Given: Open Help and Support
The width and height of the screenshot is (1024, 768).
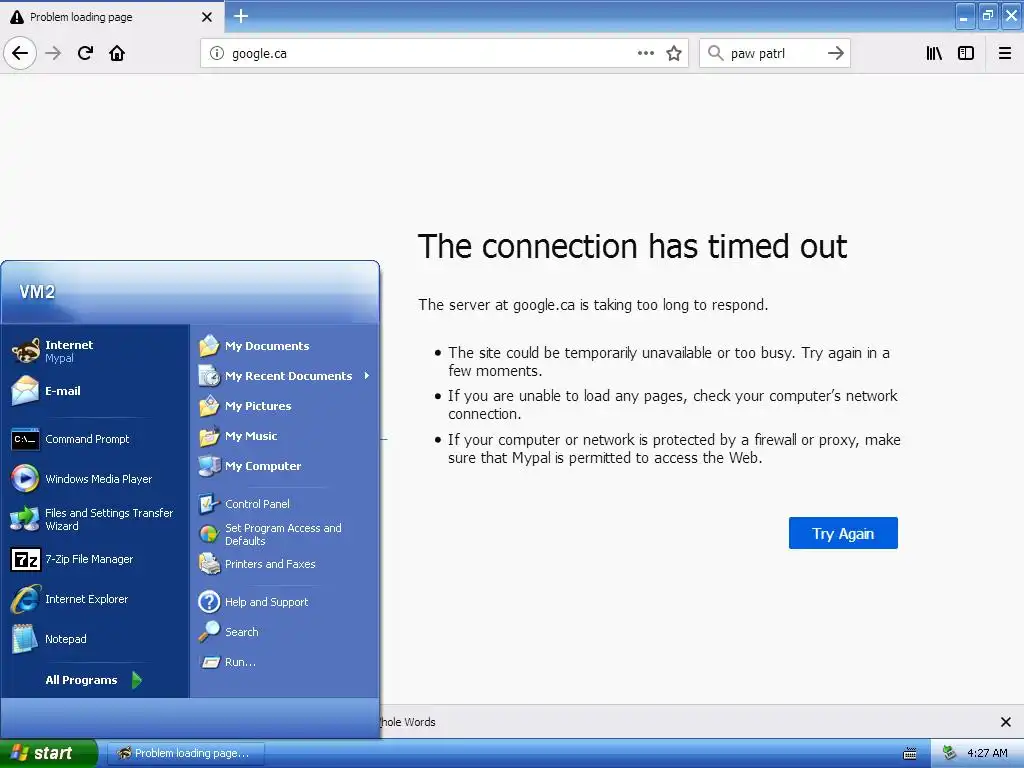Looking at the screenshot, I should tap(285, 602).
